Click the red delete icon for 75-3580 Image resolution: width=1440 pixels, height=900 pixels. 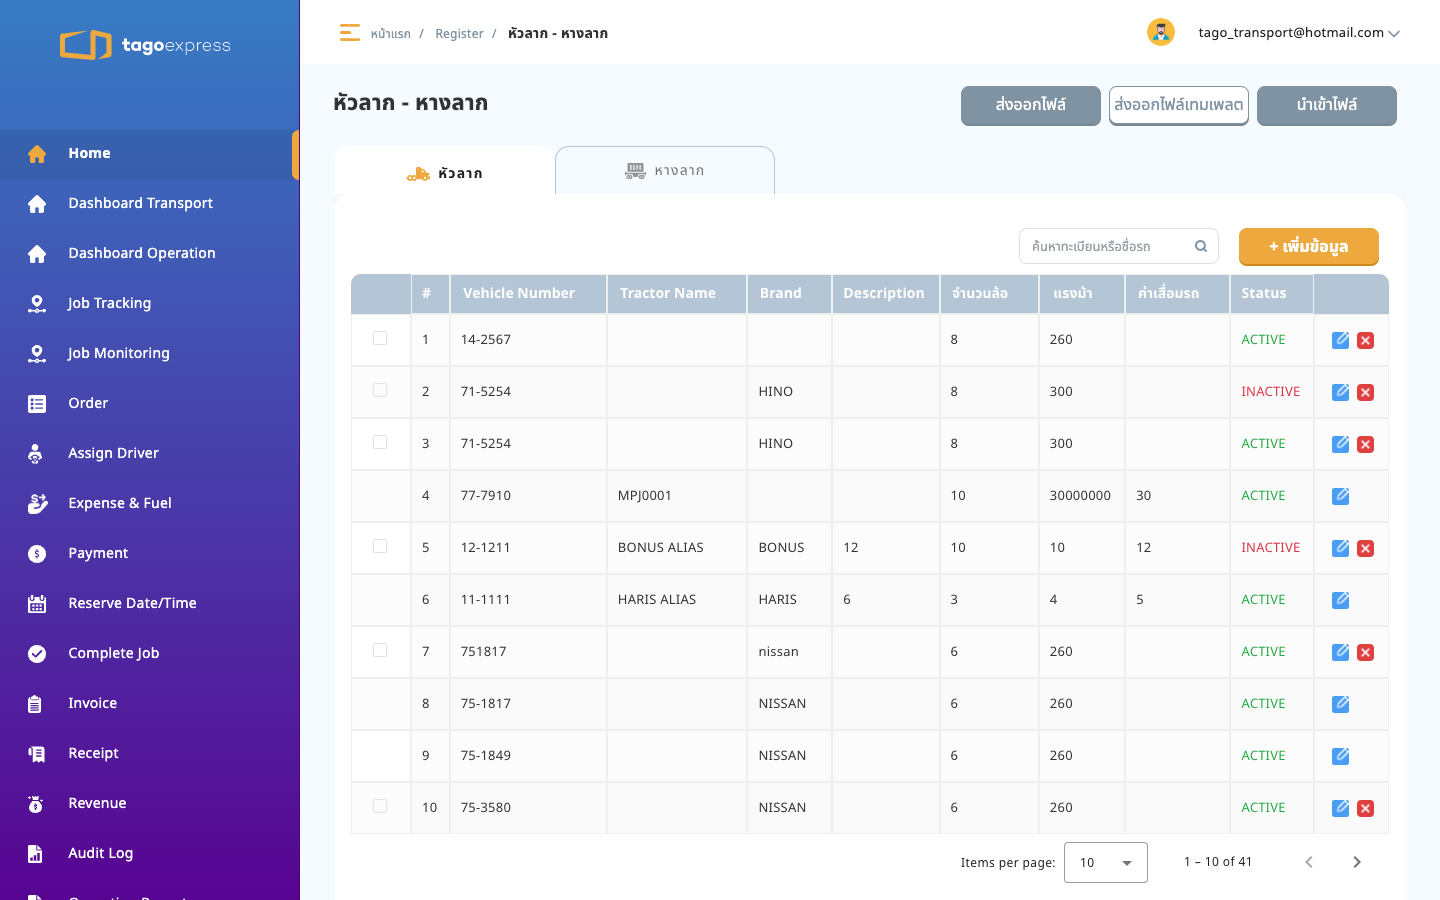pyautogui.click(x=1366, y=808)
